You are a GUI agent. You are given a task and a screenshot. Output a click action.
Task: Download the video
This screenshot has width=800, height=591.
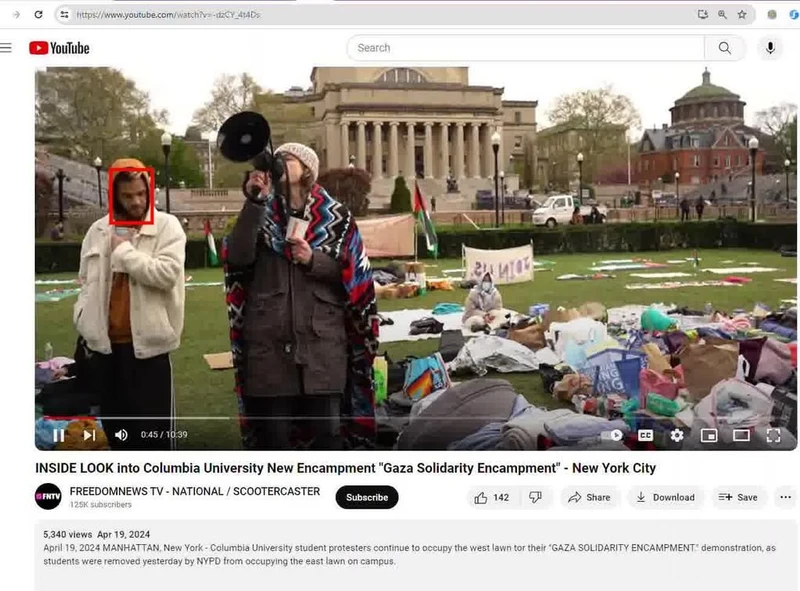click(665, 497)
